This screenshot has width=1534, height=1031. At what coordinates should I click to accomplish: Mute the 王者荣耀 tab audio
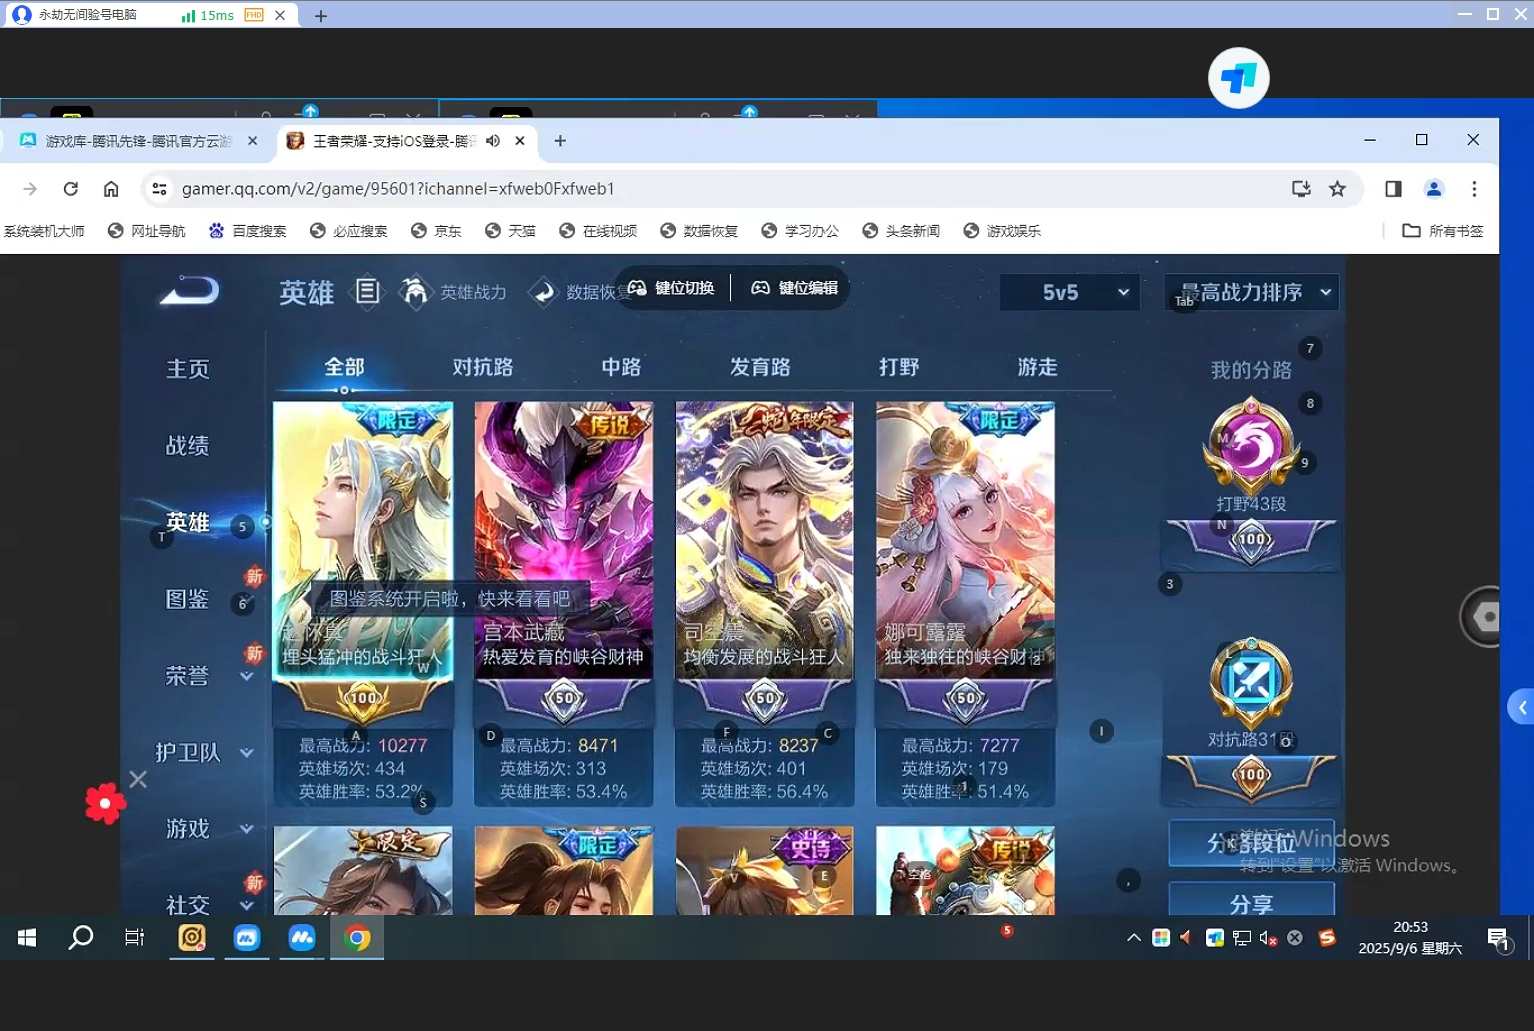(493, 141)
